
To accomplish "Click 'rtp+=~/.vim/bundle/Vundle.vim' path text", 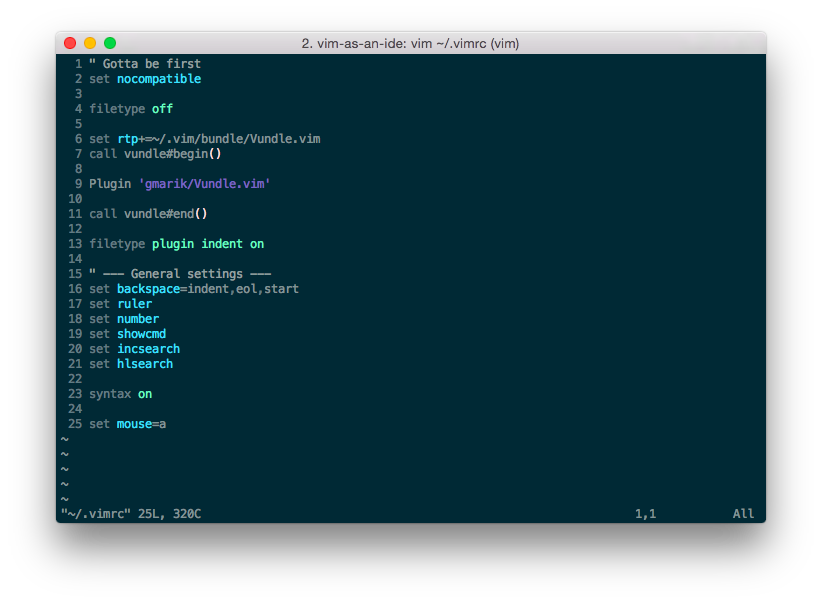I will (x=219, y=139).
